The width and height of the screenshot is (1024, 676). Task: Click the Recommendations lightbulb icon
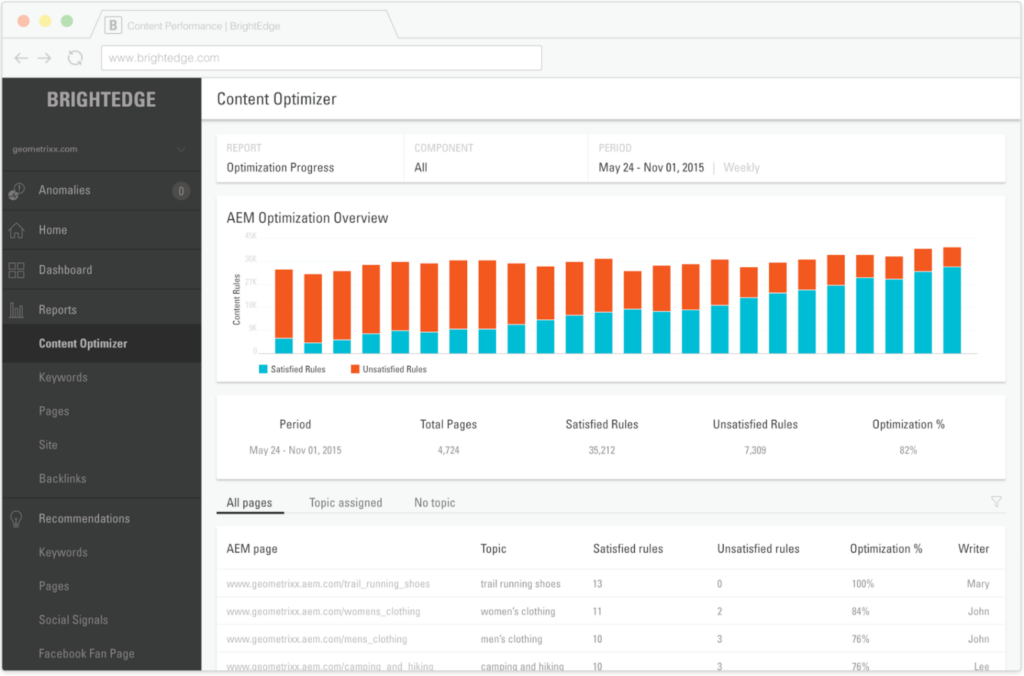(x=17, y=518)
